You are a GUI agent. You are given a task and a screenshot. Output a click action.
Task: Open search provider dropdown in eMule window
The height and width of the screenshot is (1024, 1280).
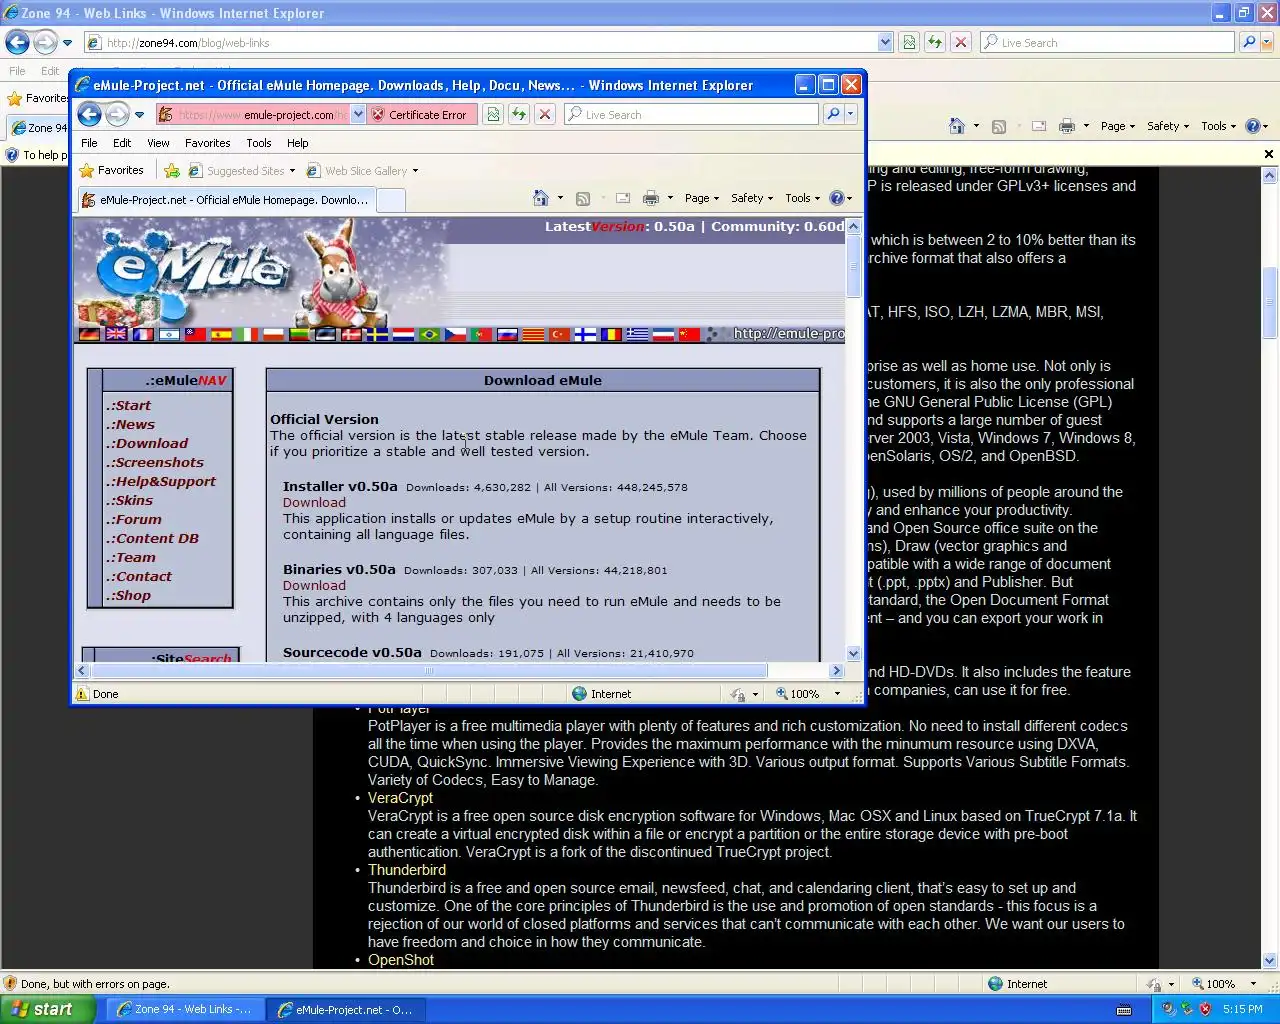851,114
